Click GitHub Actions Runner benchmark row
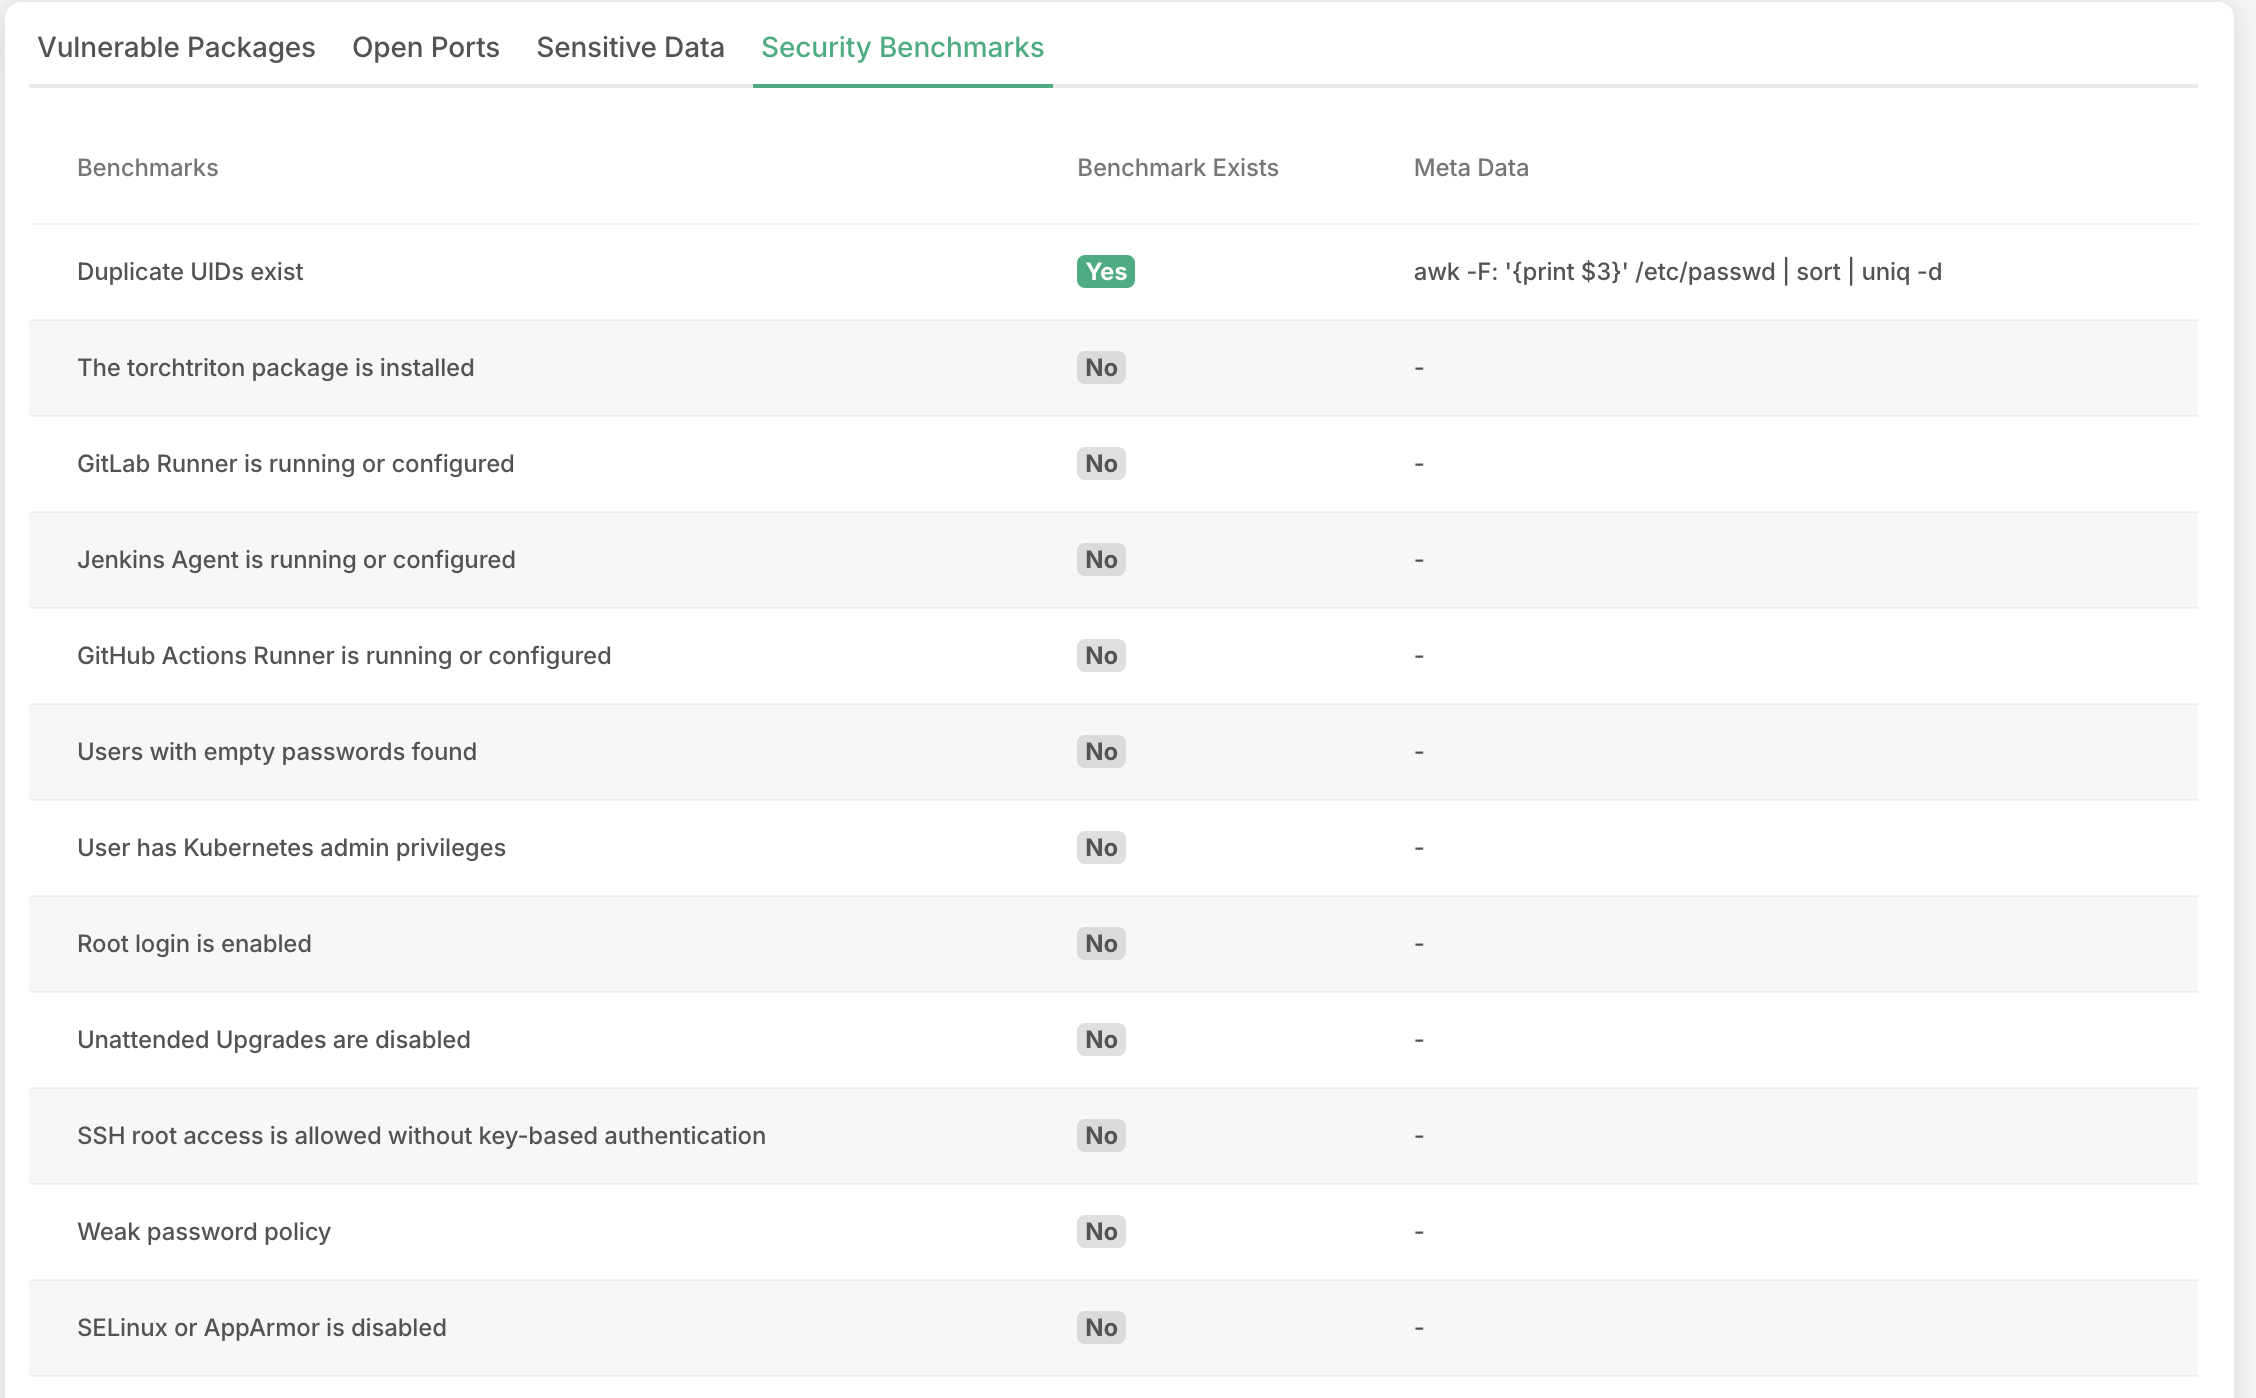The height and width of the screenshot is (1398, 2256). [x=344, y=656]
